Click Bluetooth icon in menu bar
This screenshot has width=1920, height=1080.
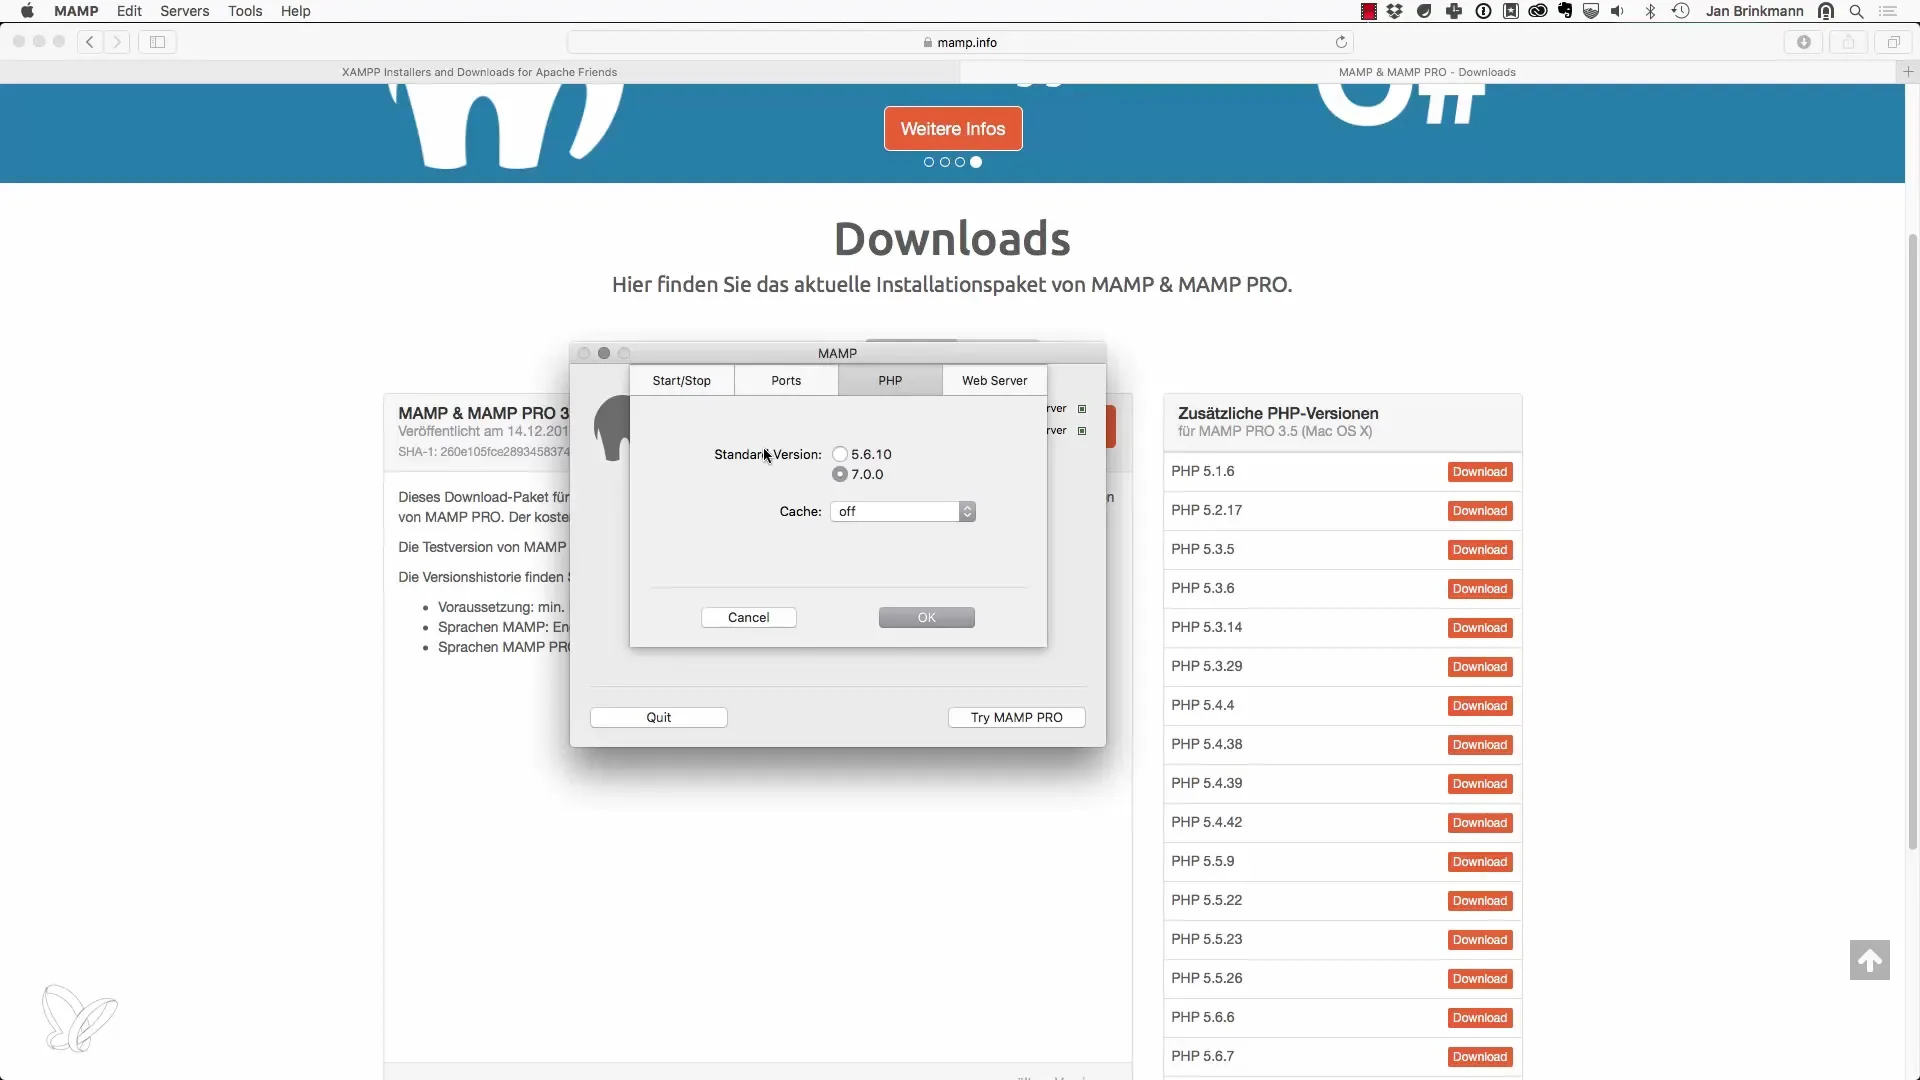[1651, 11]
